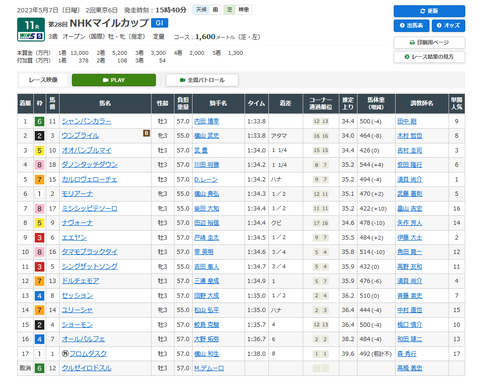Open シャンパンカラー's jockey 内田 link
Viewport: 480px width, 384px height.
(207, 121)
